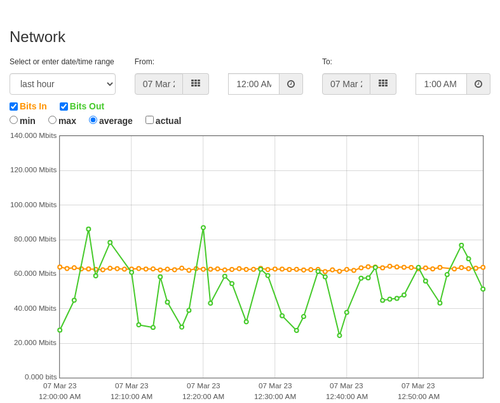The width and height of the screenshot is (500, 403).
Task: Click the To time field 1:00 AM
Action: tap(441, 84)
